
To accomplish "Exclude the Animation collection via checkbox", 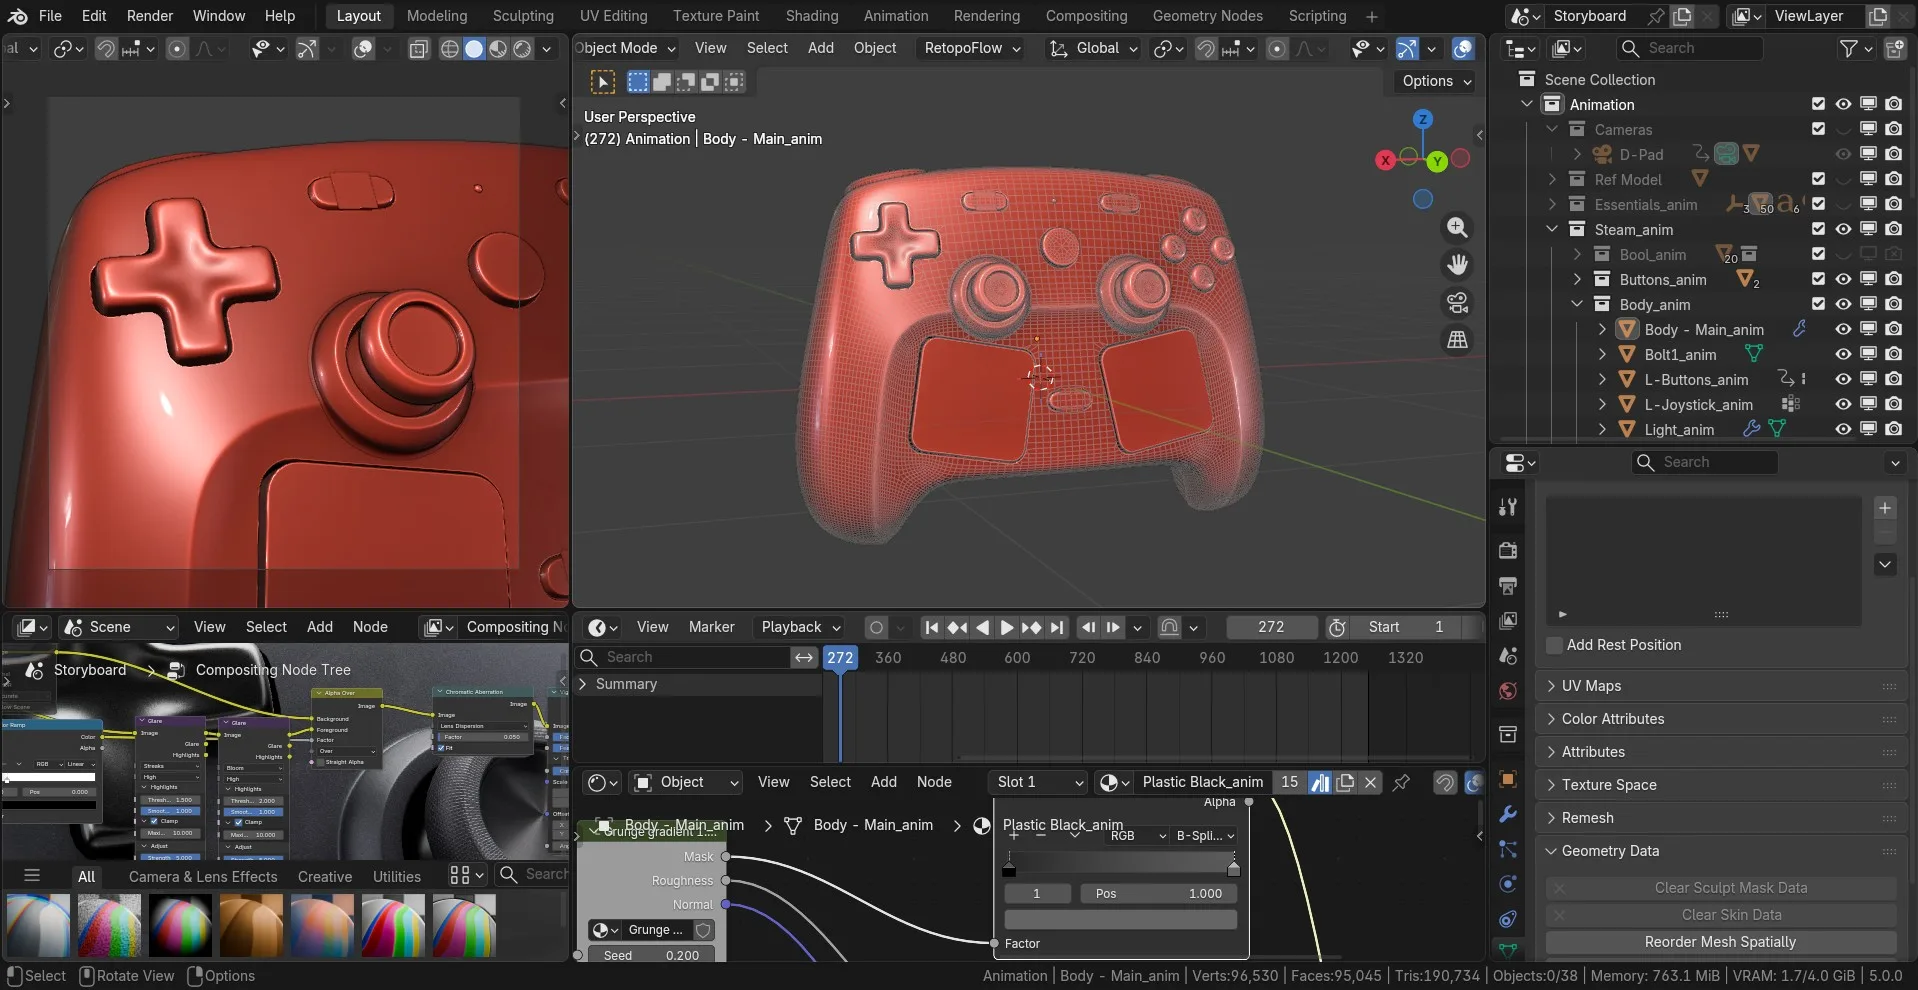I will click(x=1818, y=104).
